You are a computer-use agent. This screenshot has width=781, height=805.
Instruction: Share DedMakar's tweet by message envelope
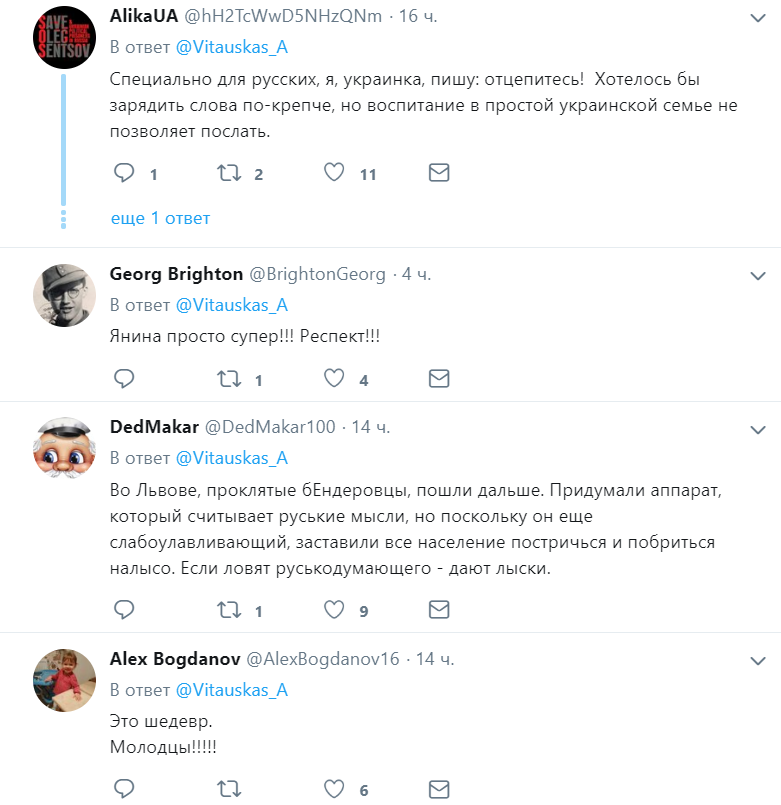click(x=439, y=609)
